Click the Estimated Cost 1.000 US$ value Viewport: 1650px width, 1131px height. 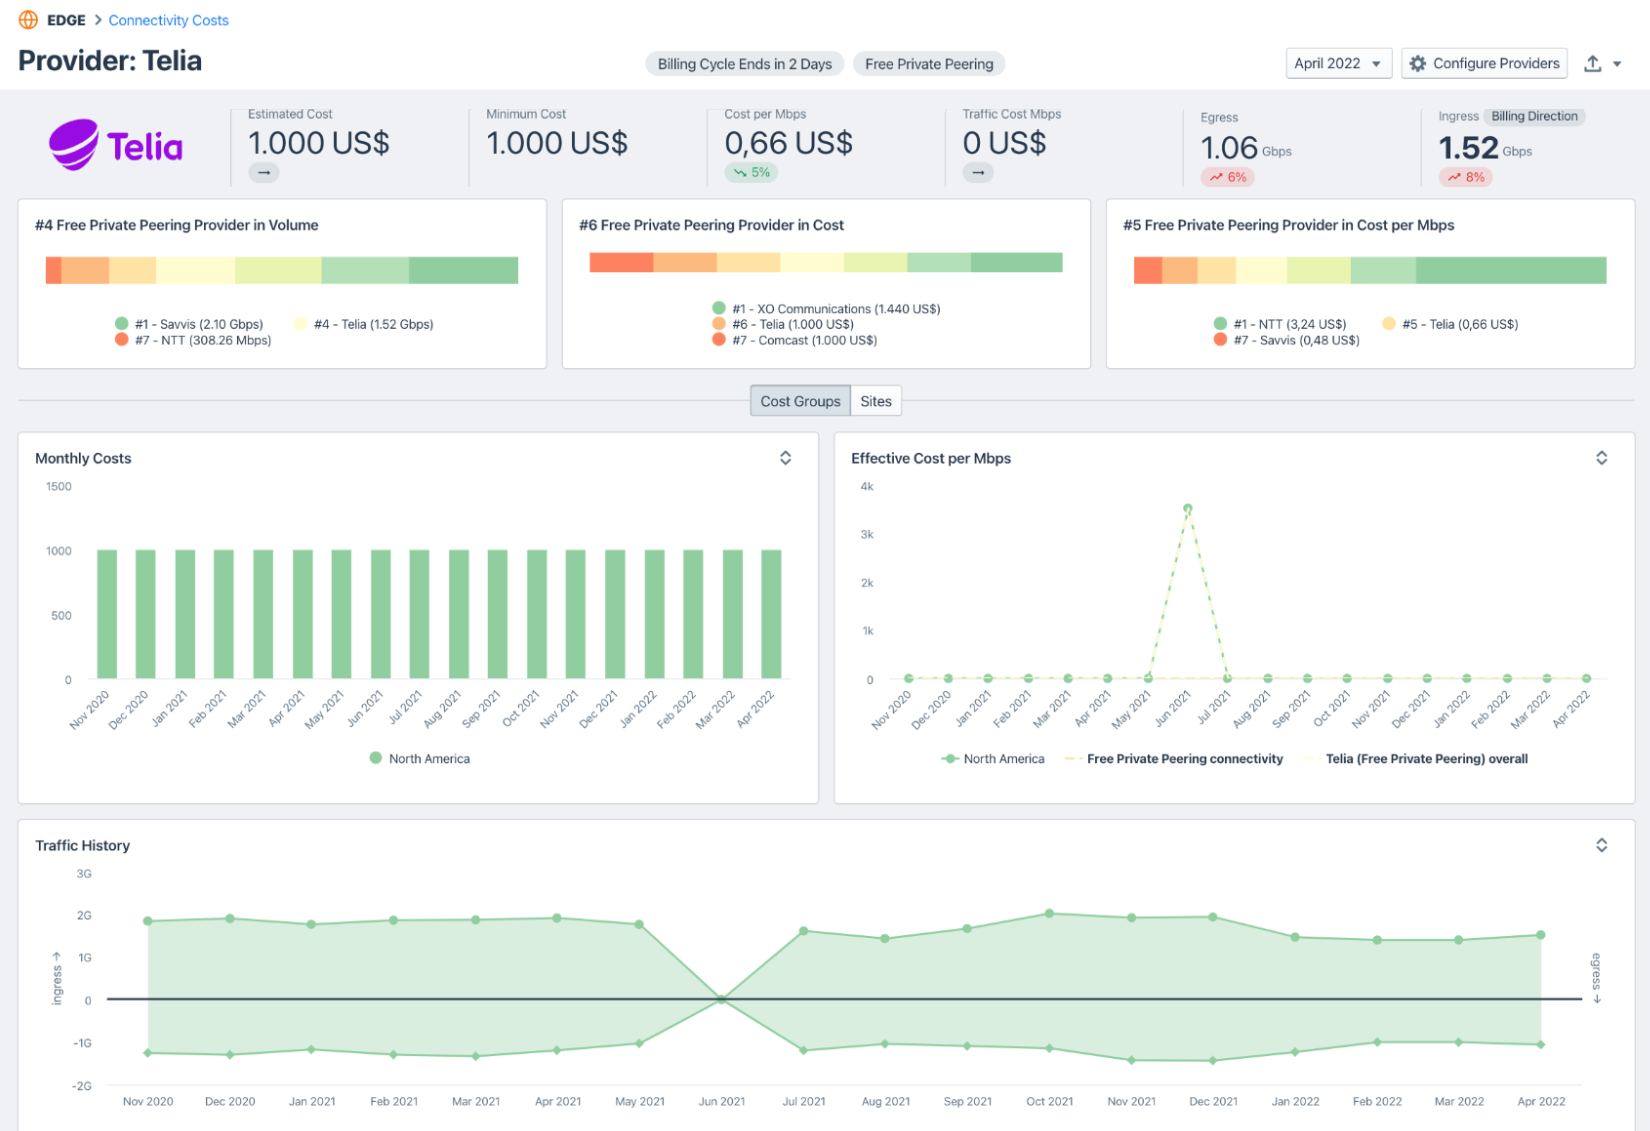(319, 143)
